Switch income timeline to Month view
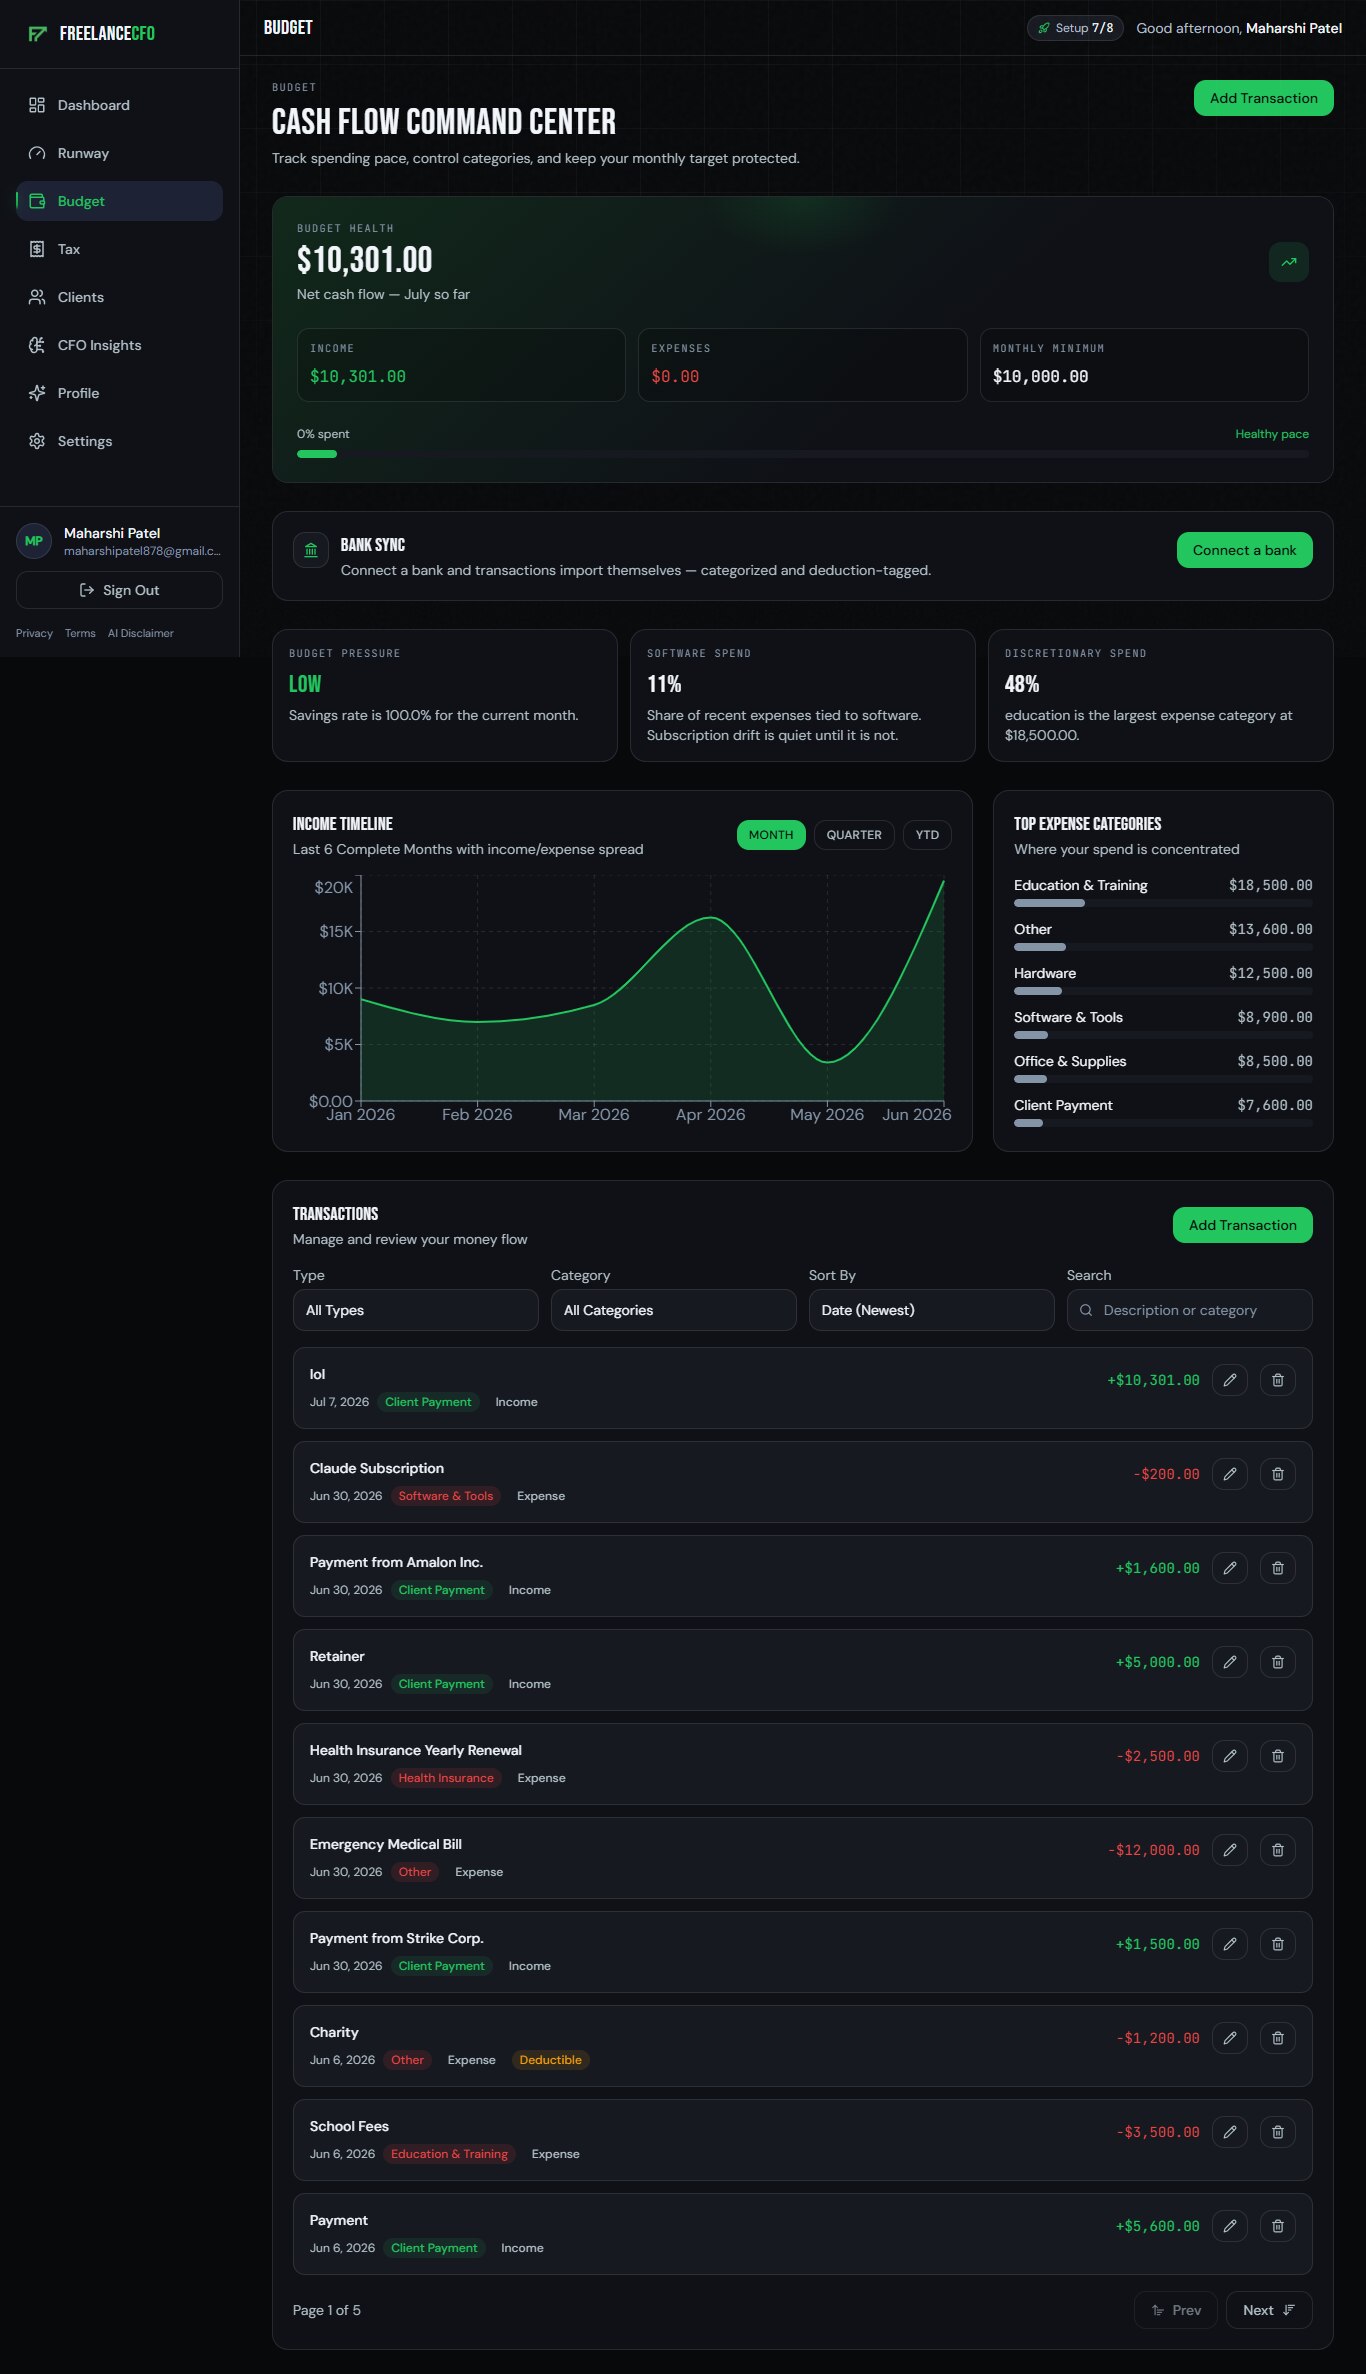This screenshot has width=1366, height=2374. [771, 835]
